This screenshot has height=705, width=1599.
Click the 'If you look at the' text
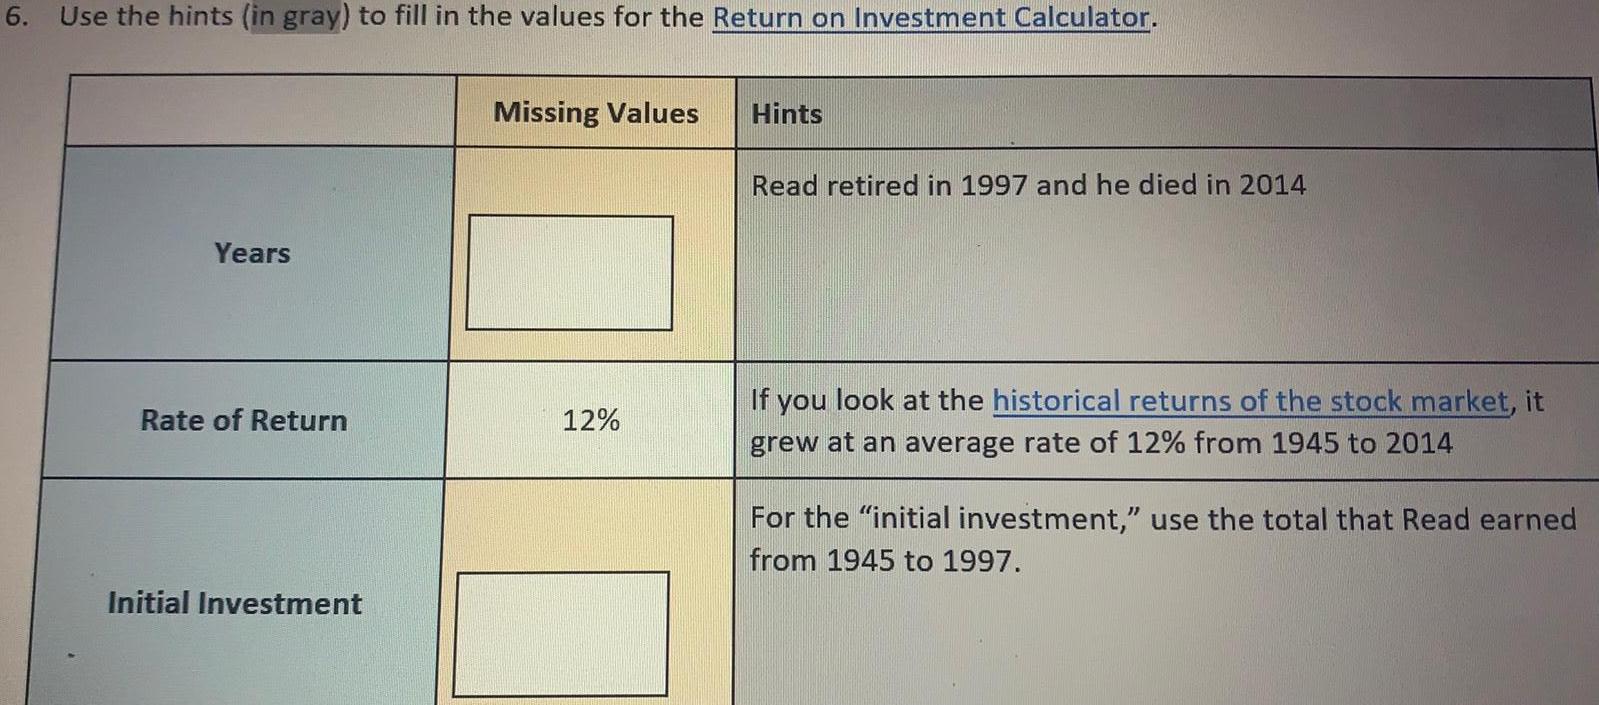pyautogui.click(x=867, y=401)
